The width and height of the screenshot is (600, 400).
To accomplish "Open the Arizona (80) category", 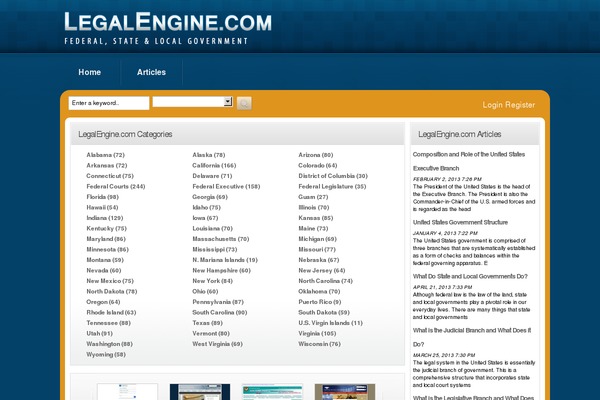I will coord(316,155).
